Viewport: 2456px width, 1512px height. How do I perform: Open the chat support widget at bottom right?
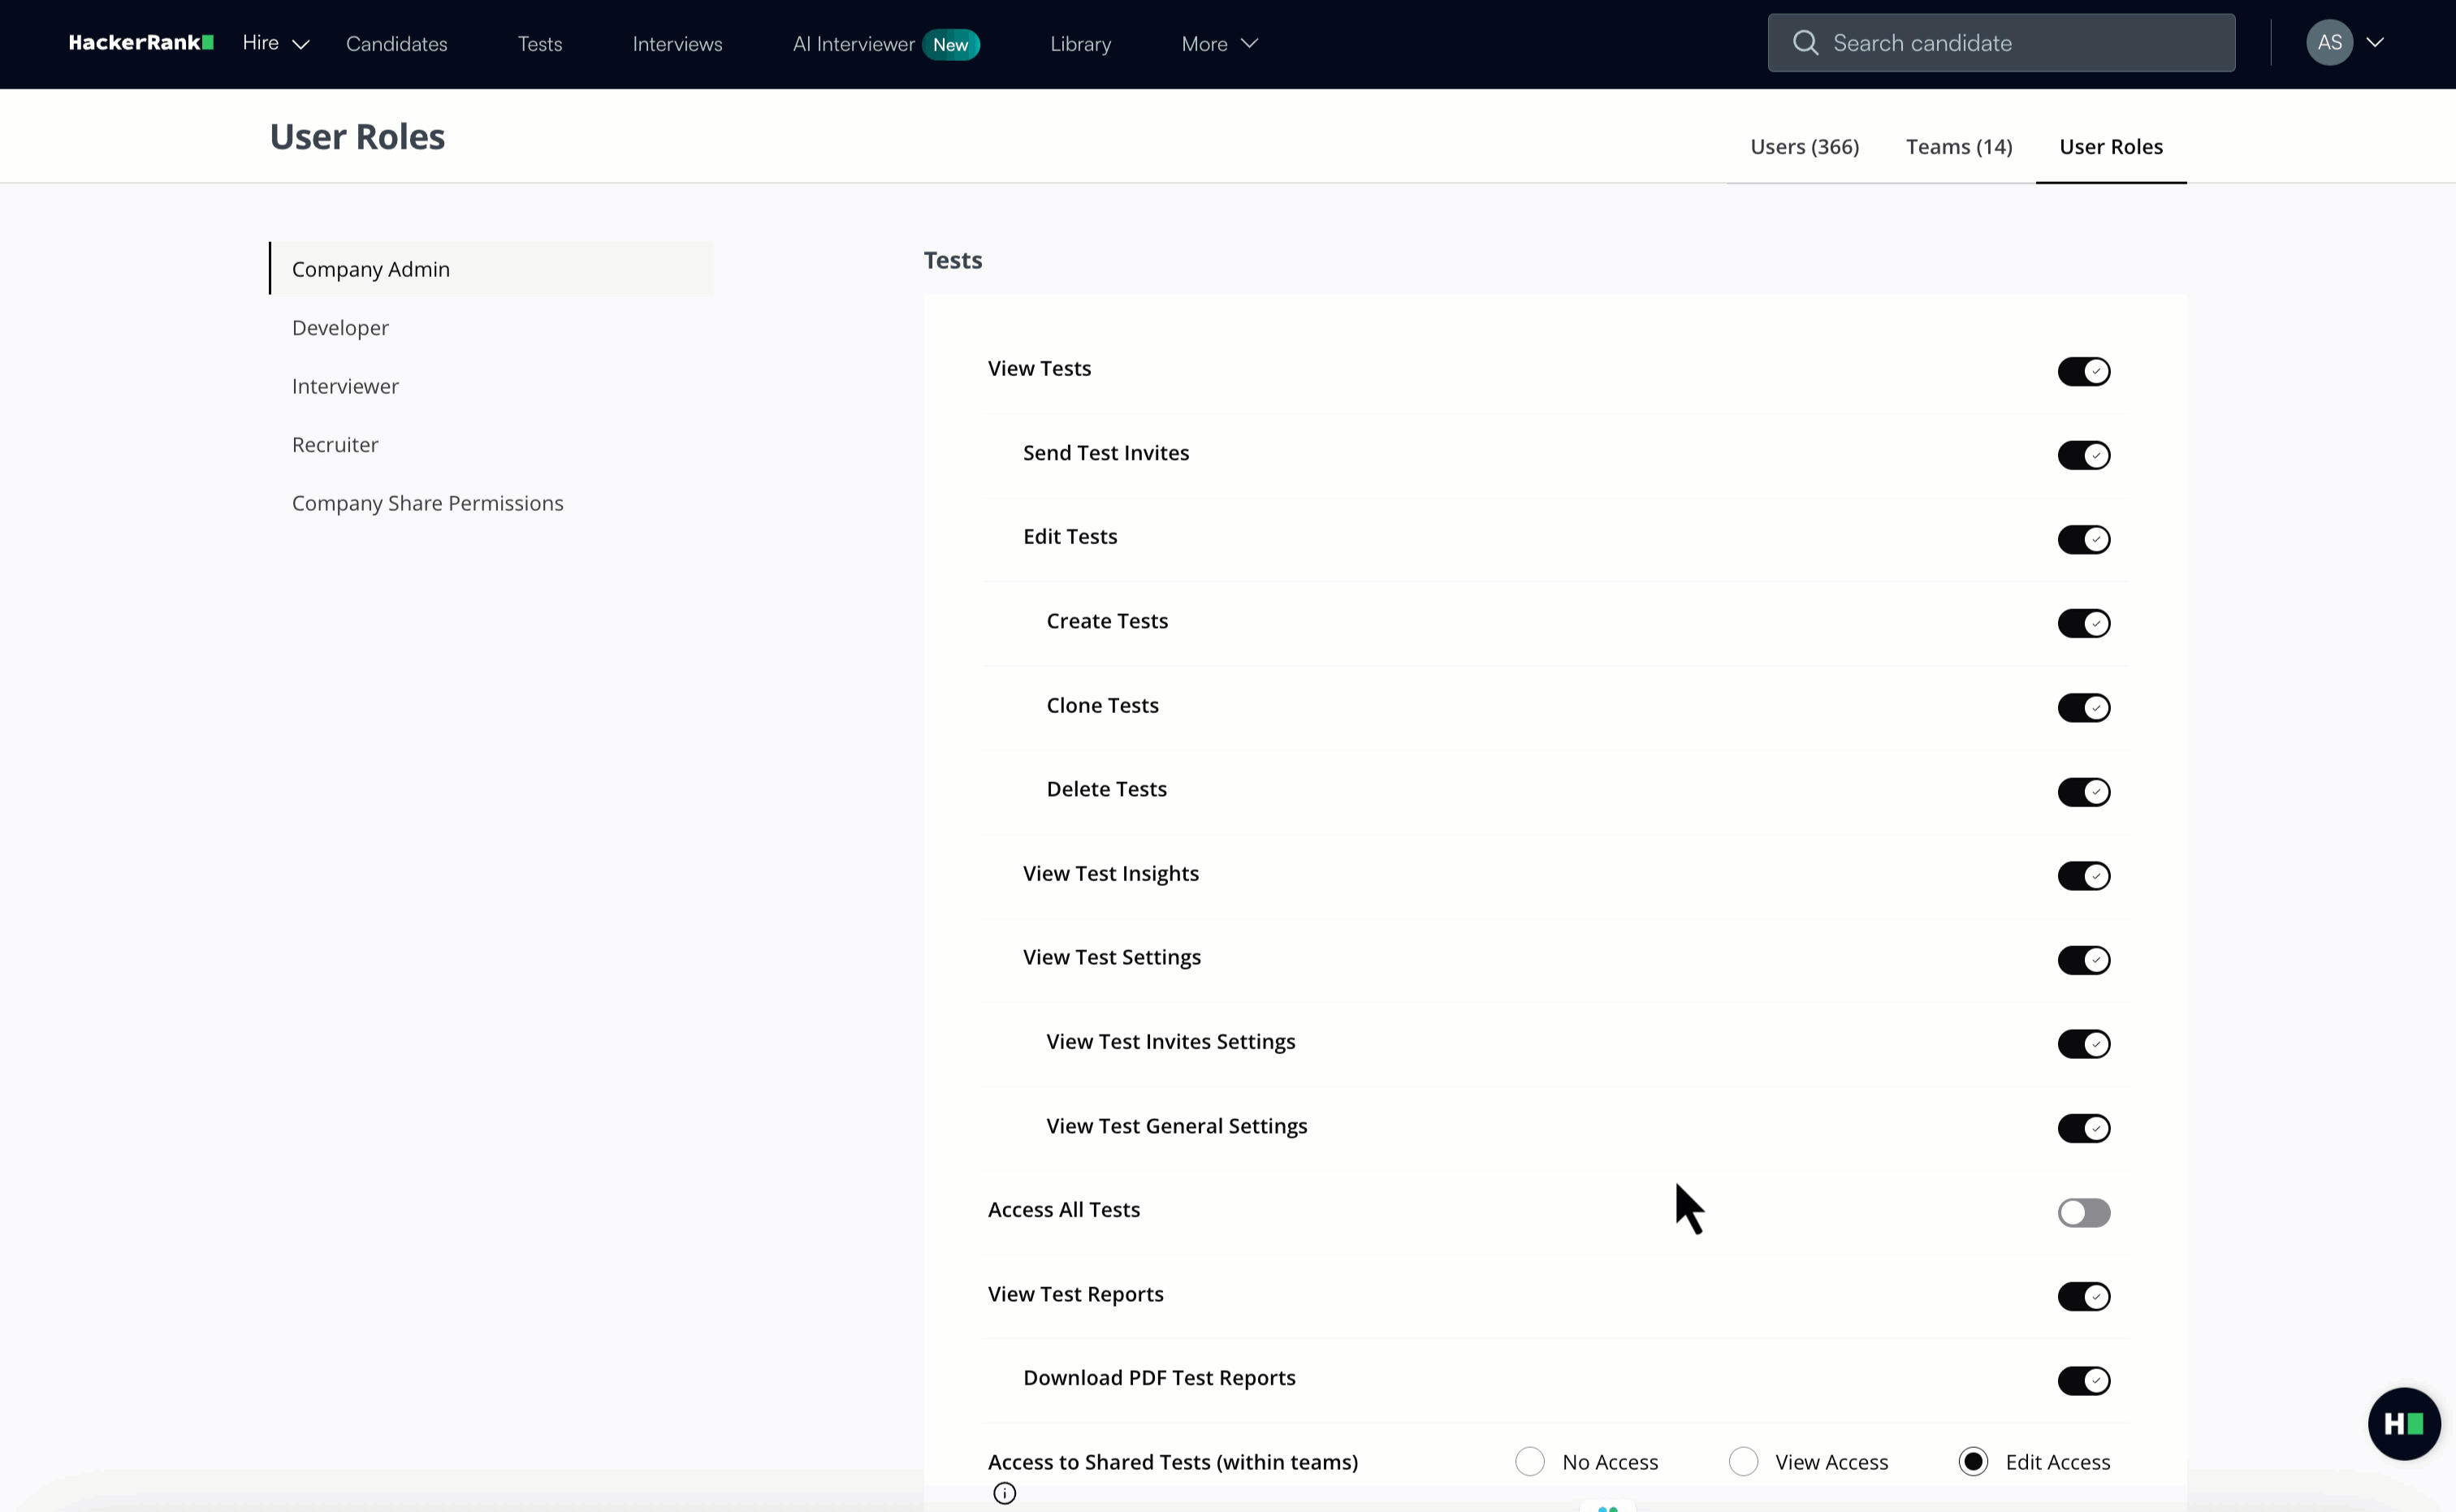(x=2404, y=1423)
